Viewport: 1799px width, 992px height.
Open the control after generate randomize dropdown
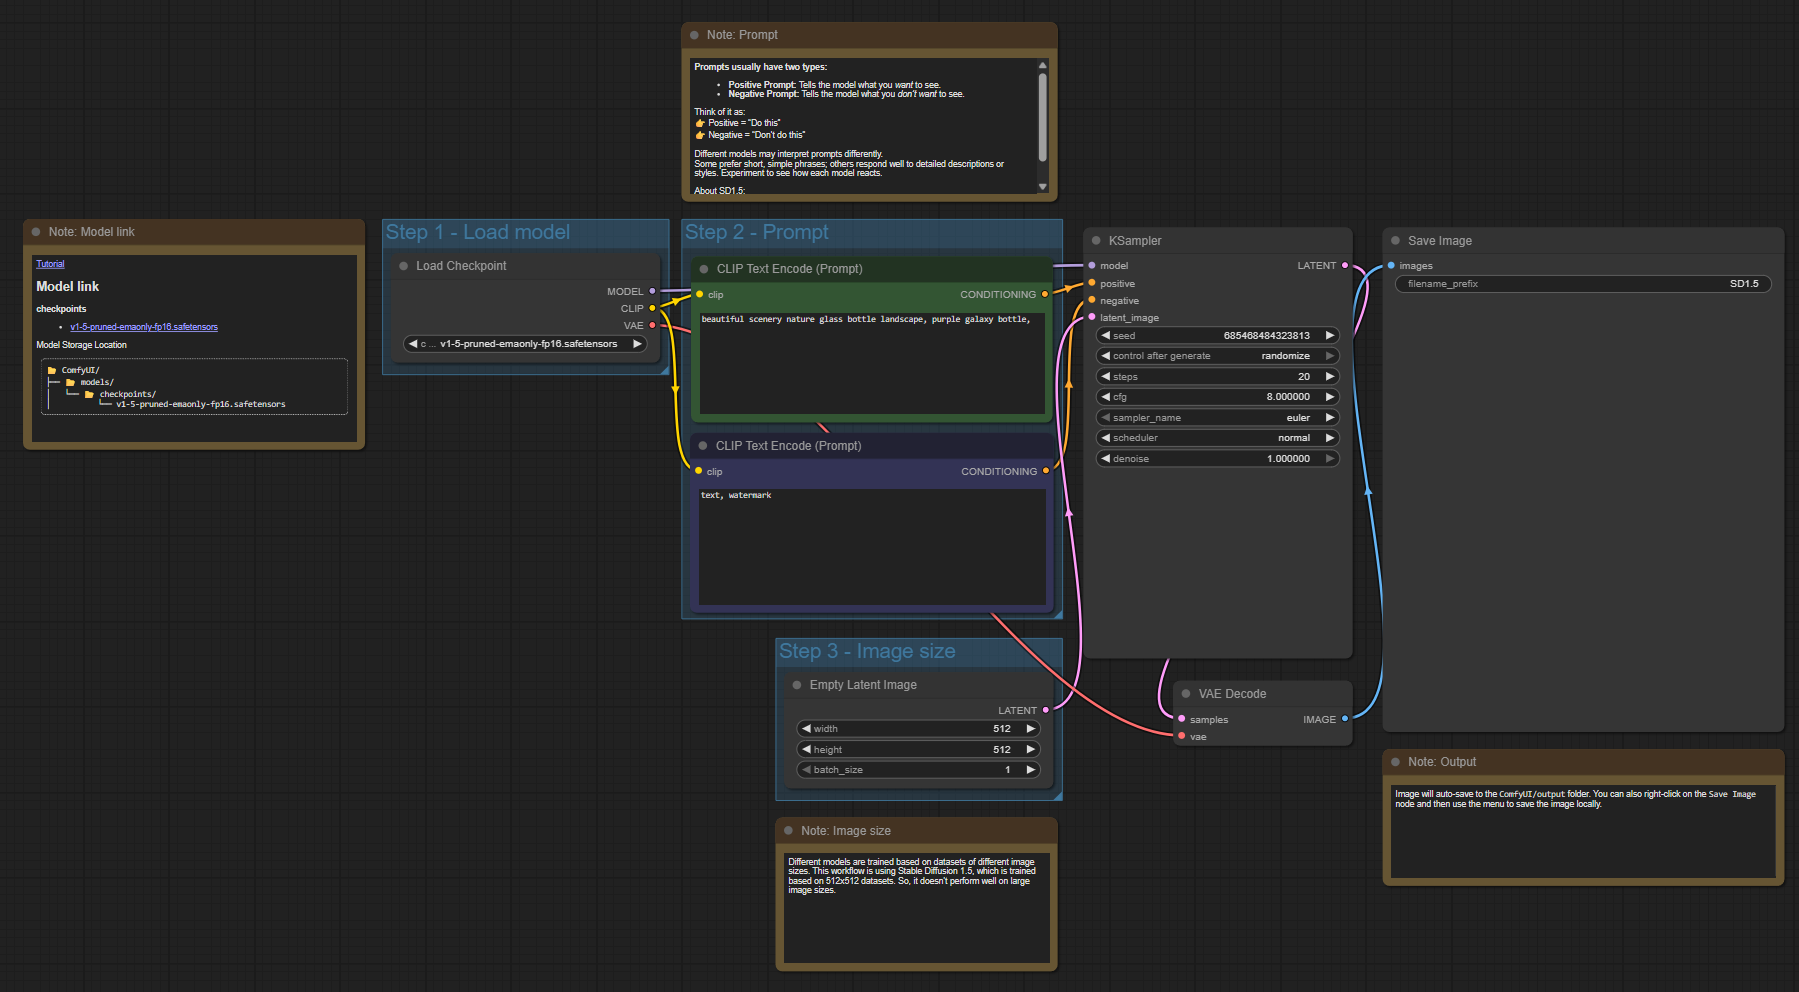tap(1217, 356)
